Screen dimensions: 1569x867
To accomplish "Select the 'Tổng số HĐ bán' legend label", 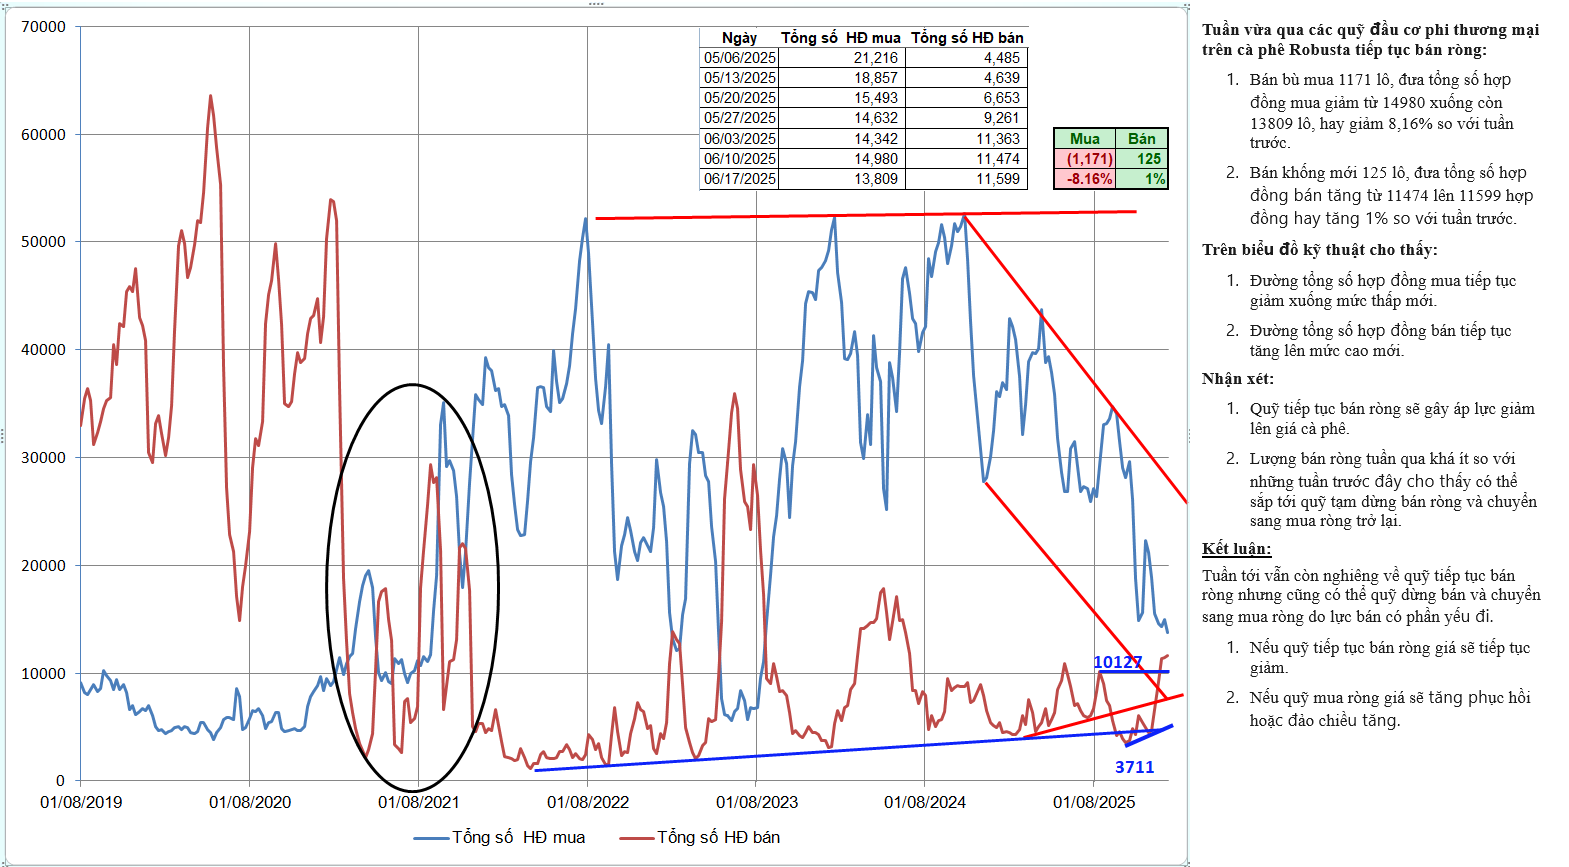I will [718, 838].
